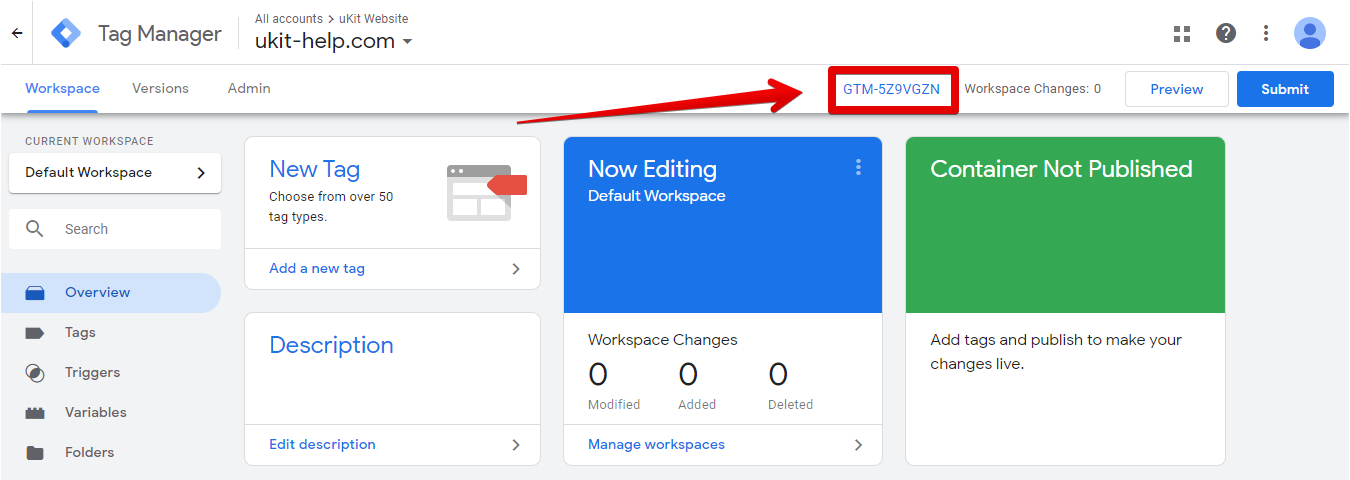Click the New Tag heading
Viewport: 1350px width, 480px height.
(314, 170)
